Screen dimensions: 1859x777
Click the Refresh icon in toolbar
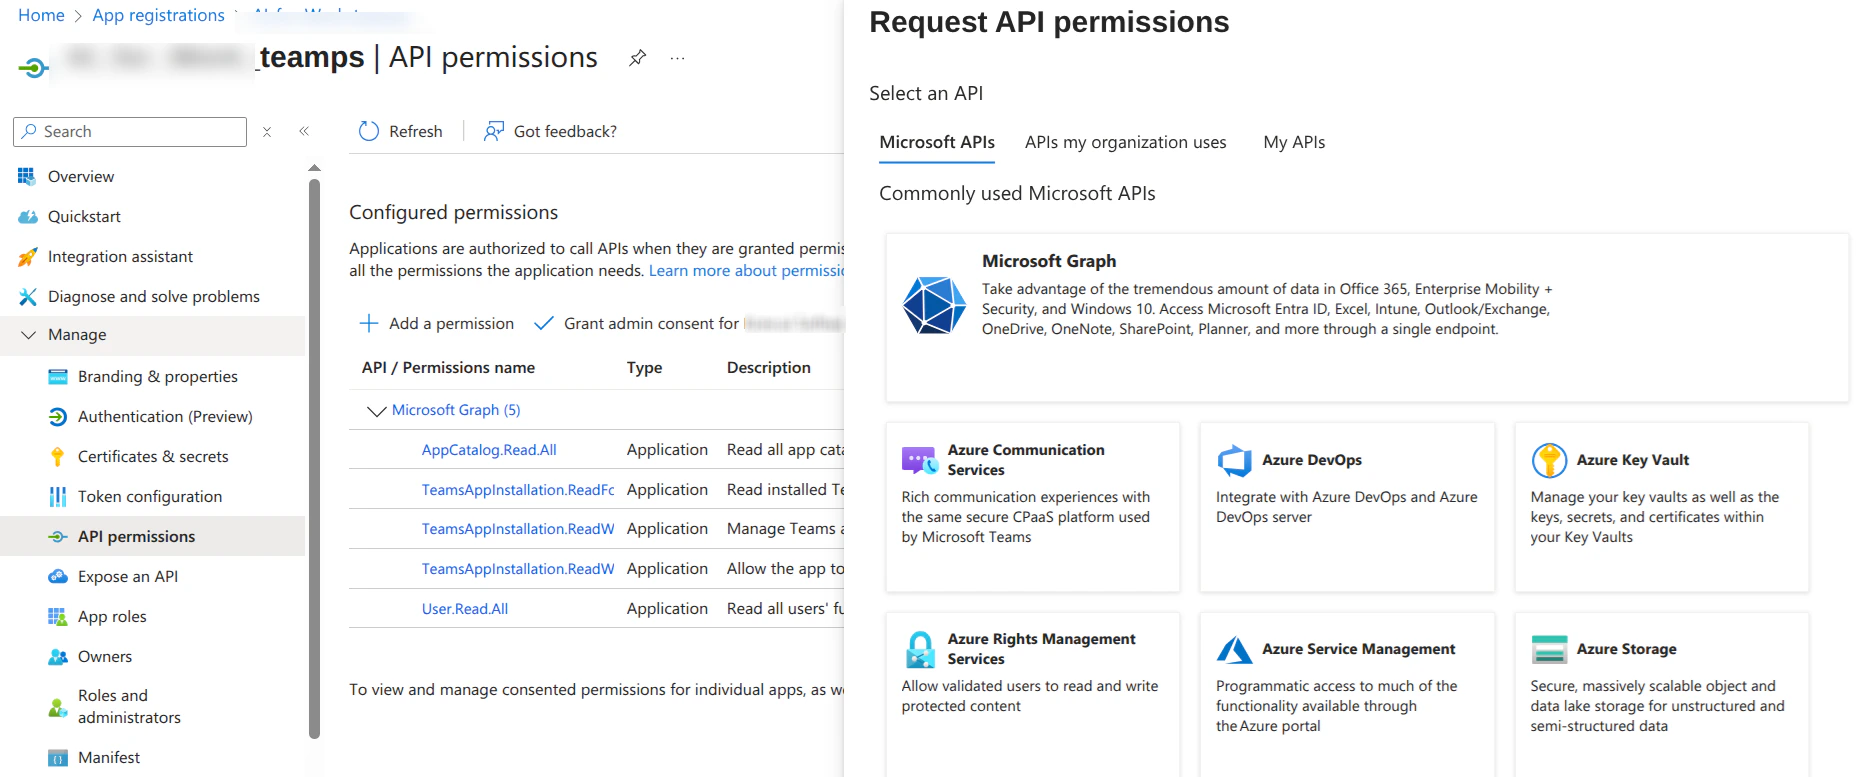point(369,132)
